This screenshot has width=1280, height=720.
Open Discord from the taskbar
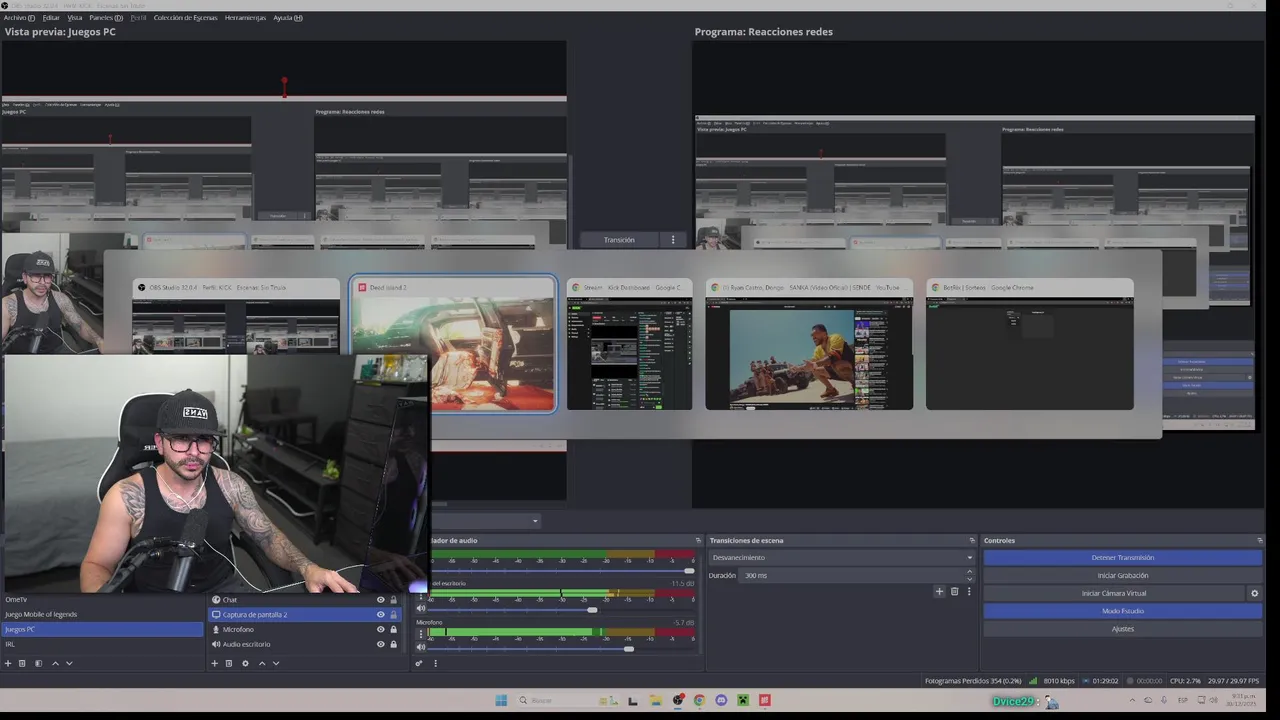pyautogui.click(x=721, y=700)
